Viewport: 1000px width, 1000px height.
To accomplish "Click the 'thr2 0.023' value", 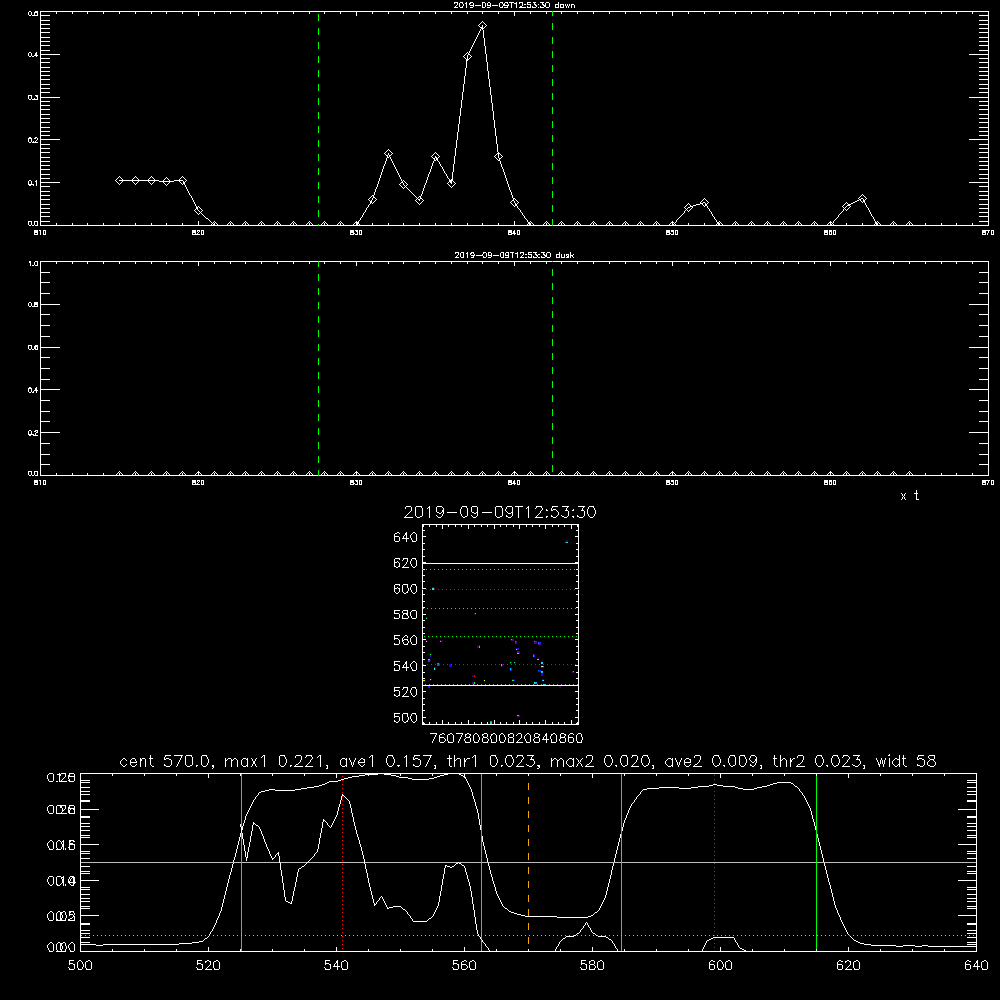I will [x=817, y=761].
